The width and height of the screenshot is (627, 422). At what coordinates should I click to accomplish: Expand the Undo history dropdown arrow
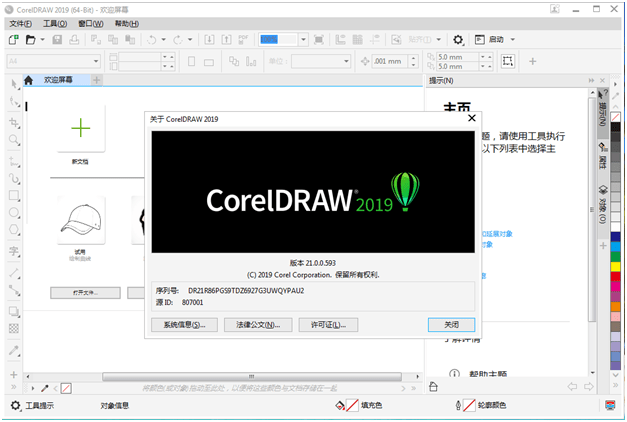(164, 40)
